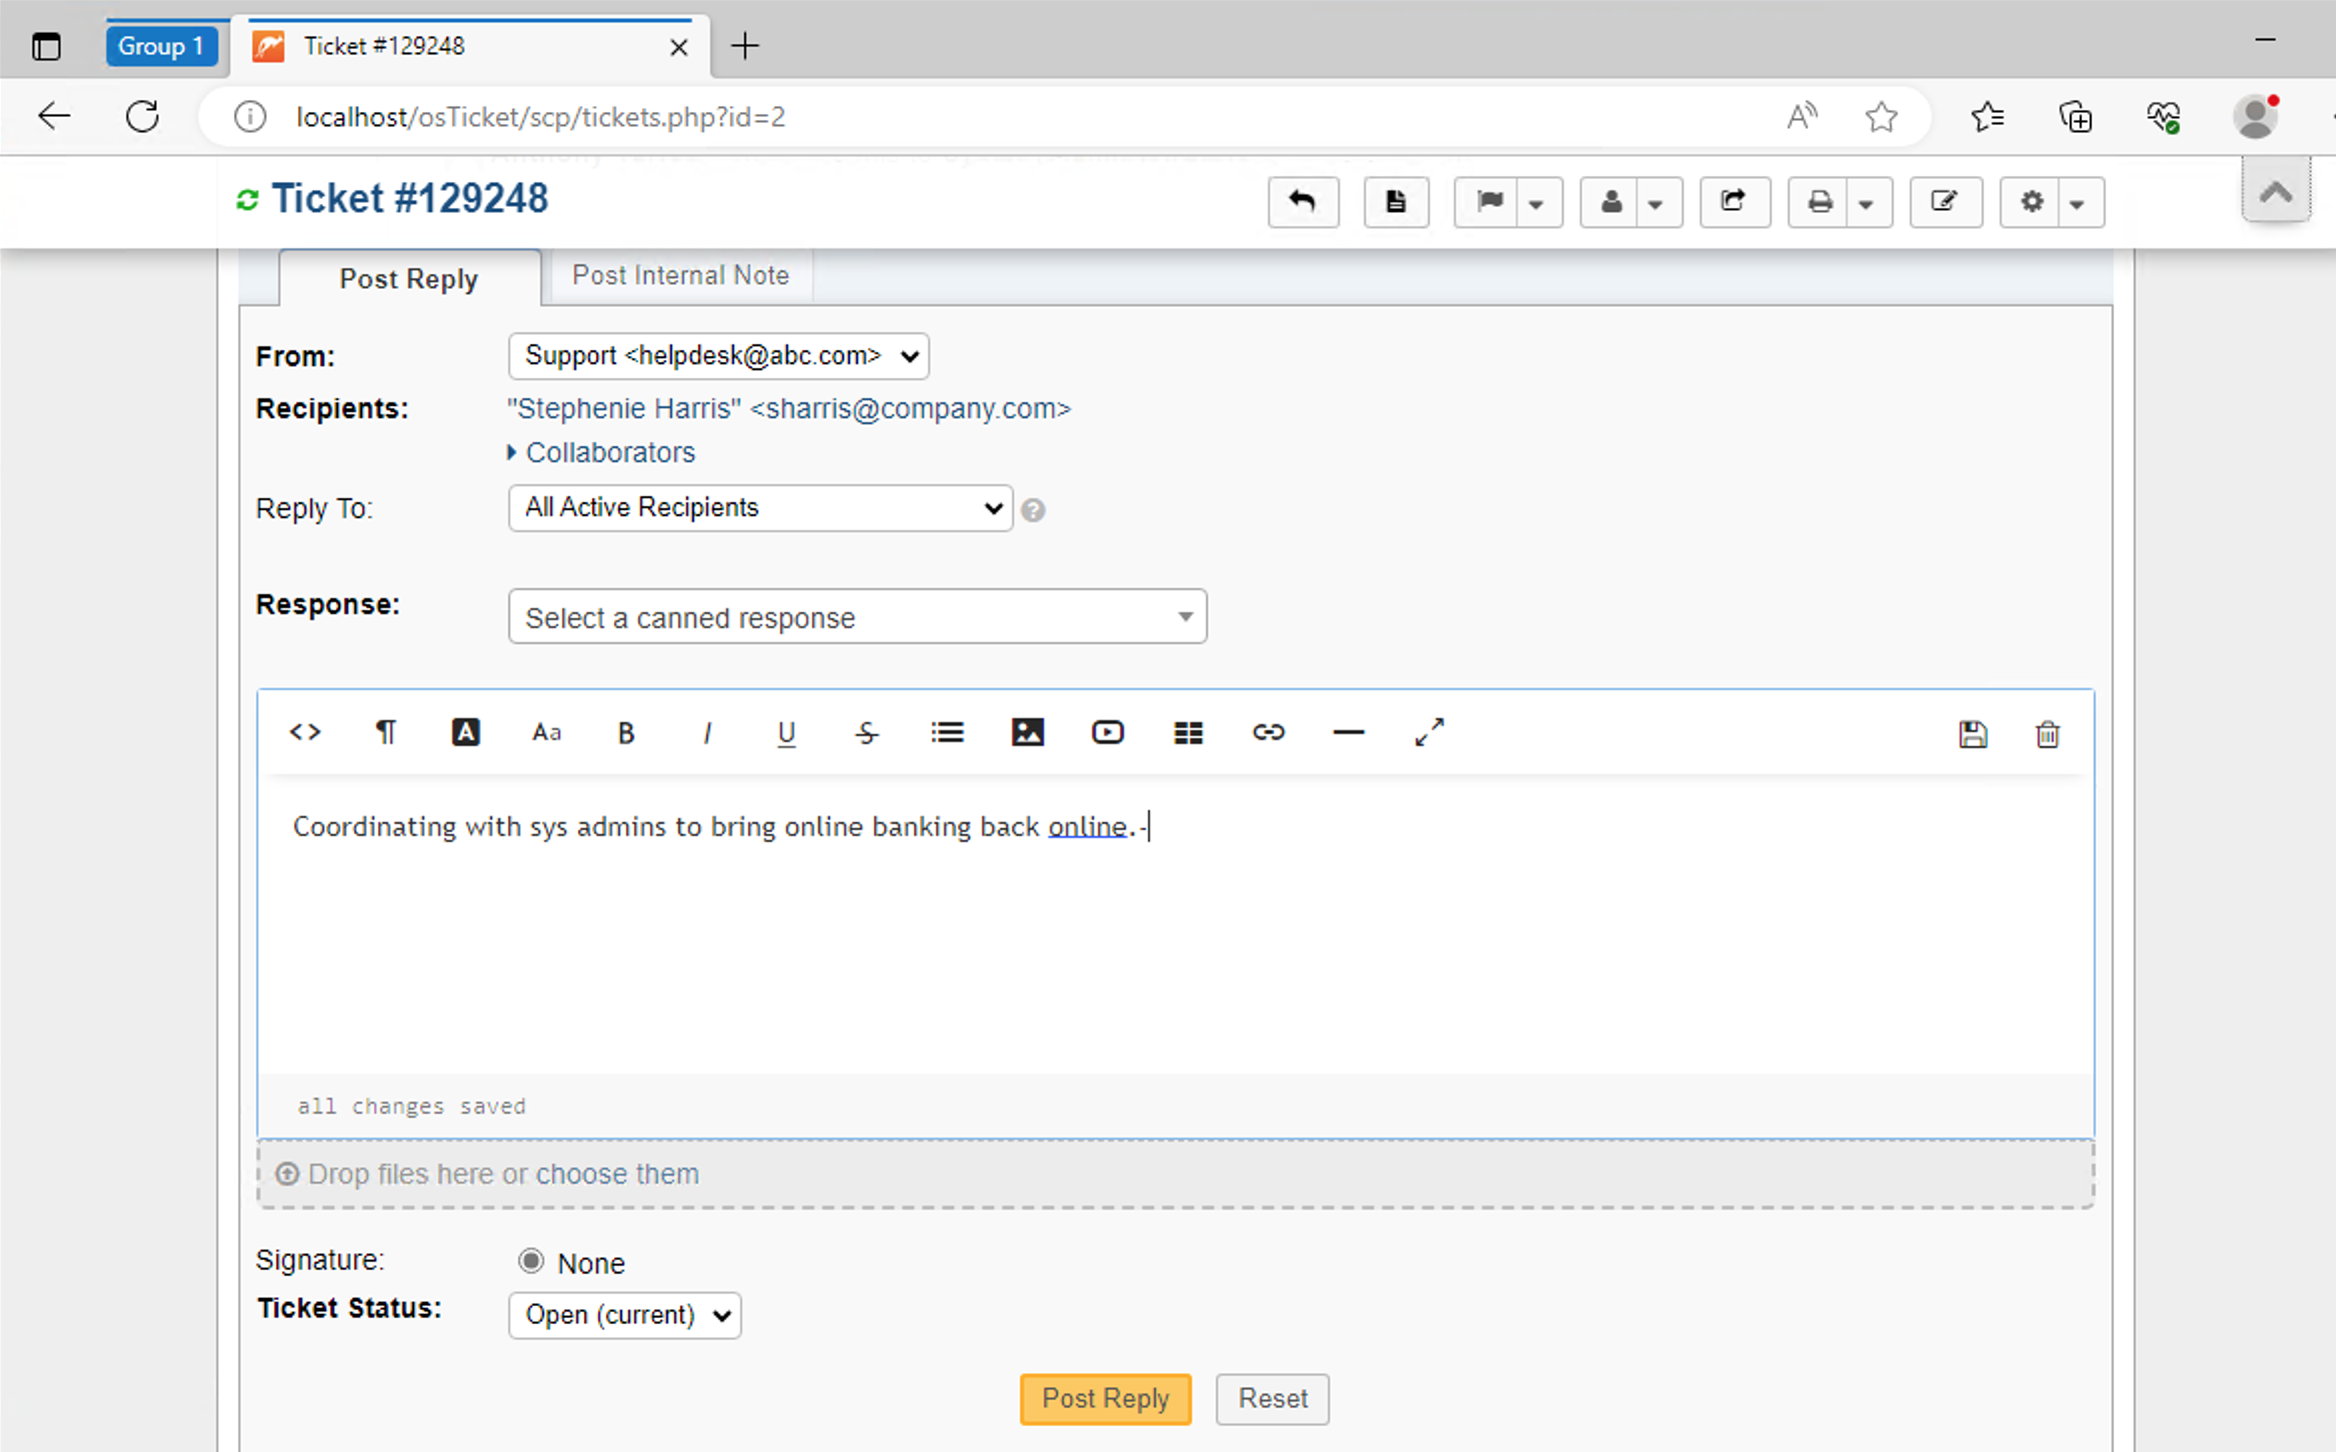Insert a table in reply
2336x1452 pixels.
coord(1188,733)
